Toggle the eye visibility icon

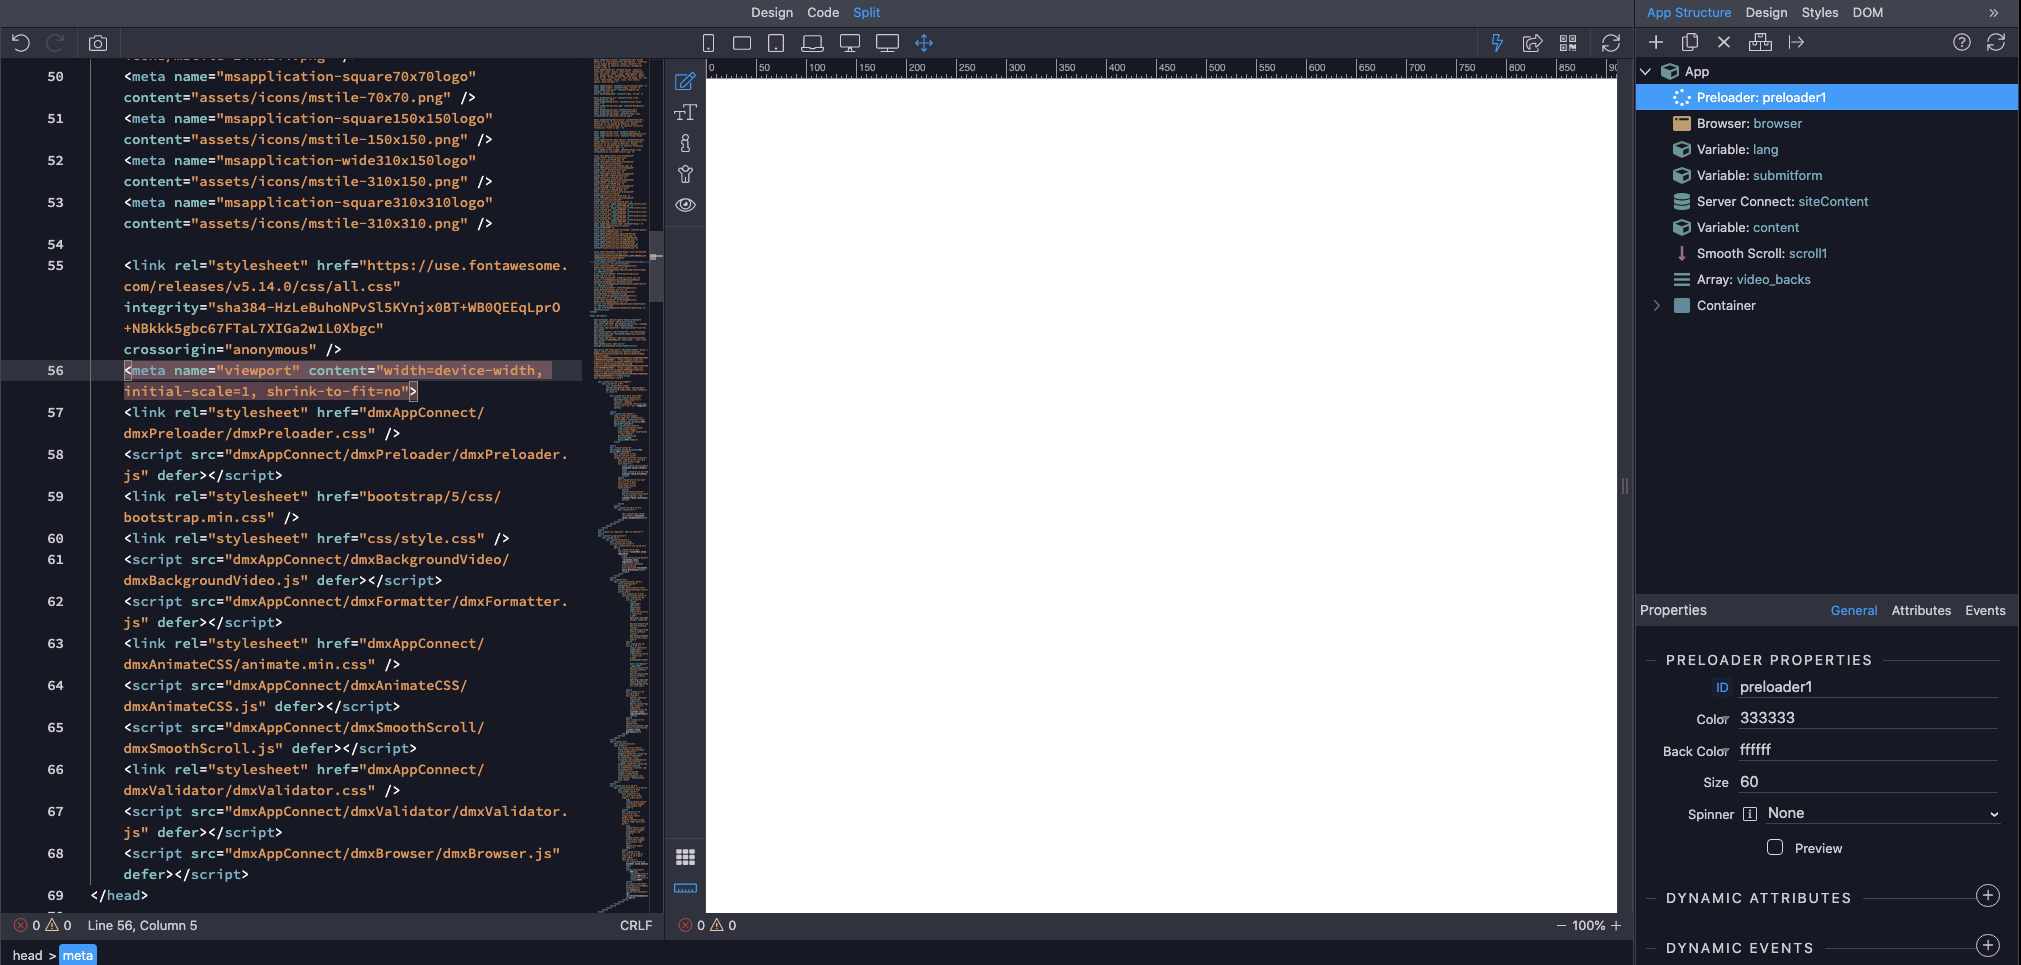tap(685, 205)
